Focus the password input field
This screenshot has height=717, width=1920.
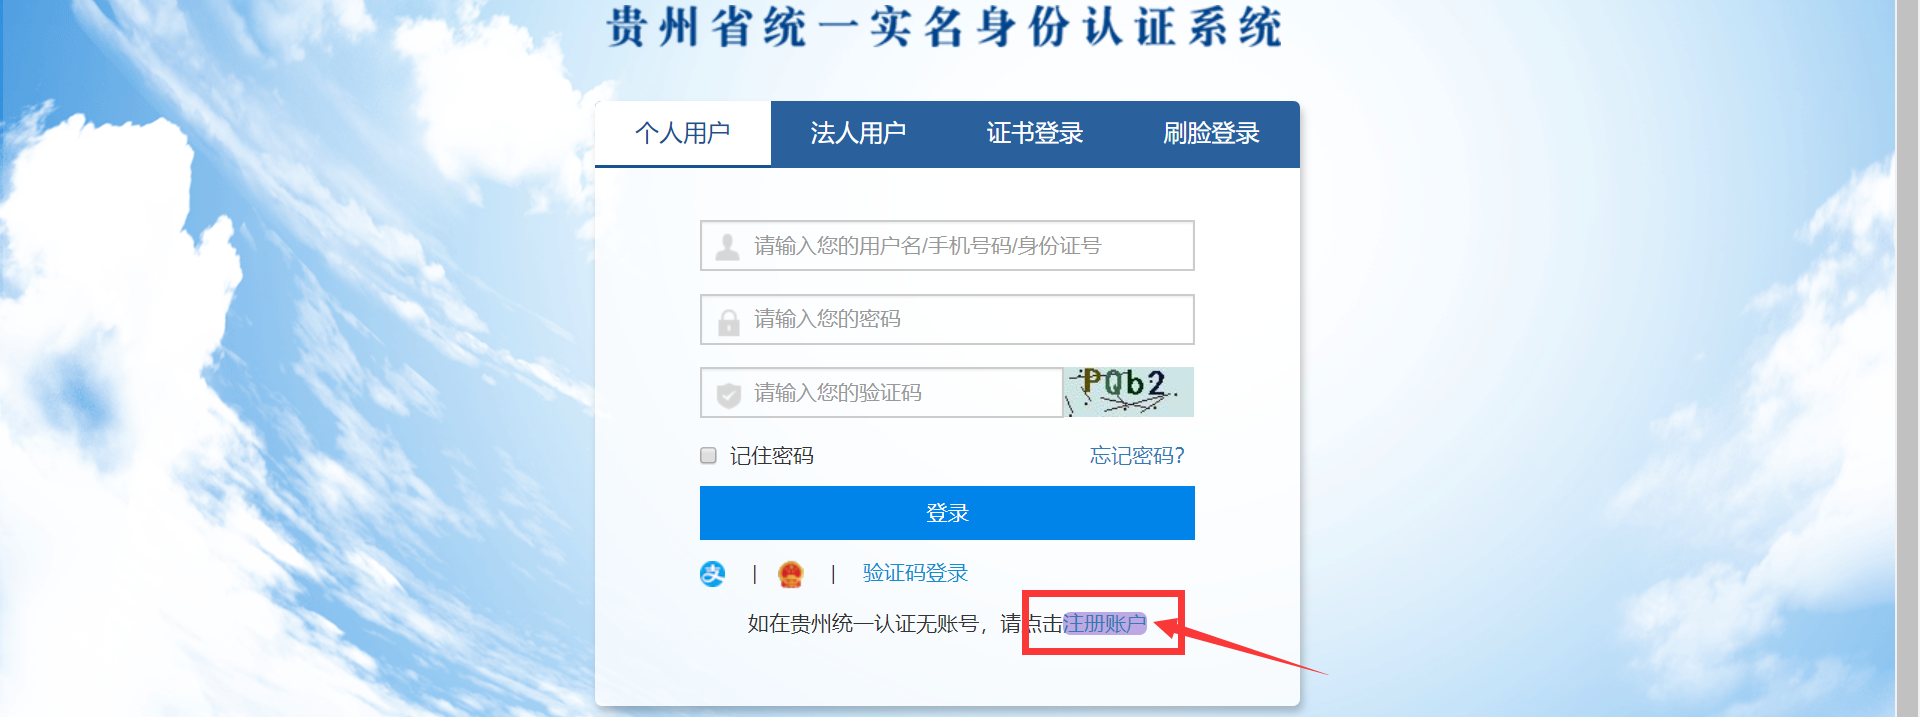coord(947,319)
